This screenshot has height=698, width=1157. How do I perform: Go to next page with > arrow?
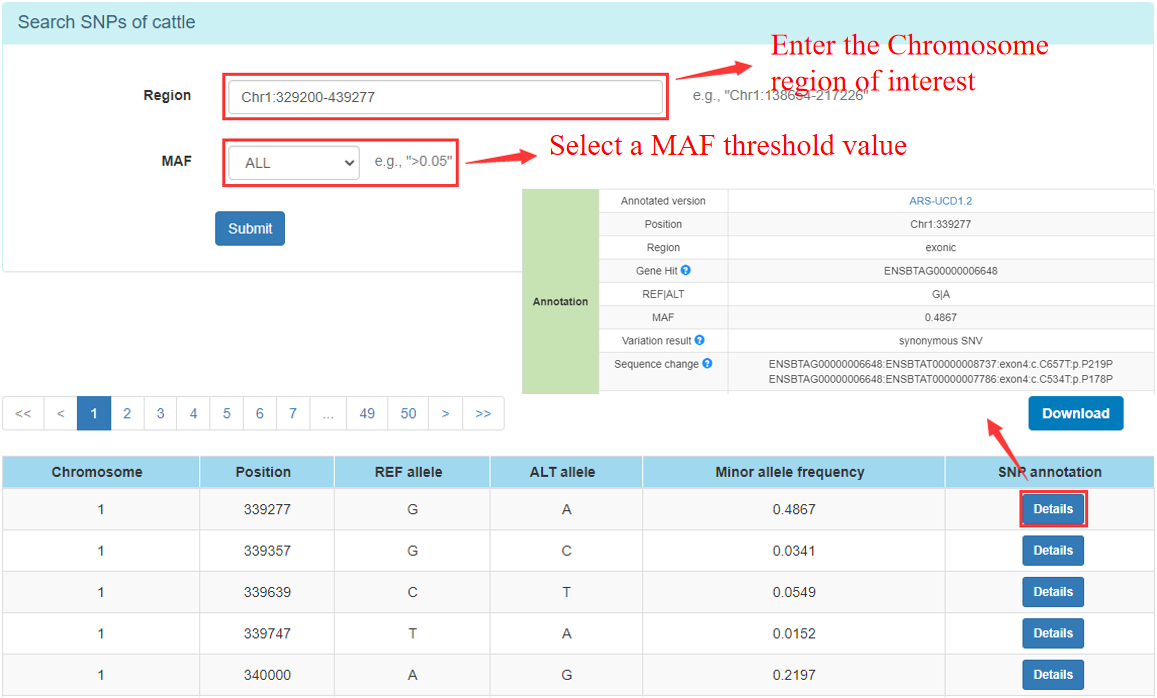[x=445, y=413]
